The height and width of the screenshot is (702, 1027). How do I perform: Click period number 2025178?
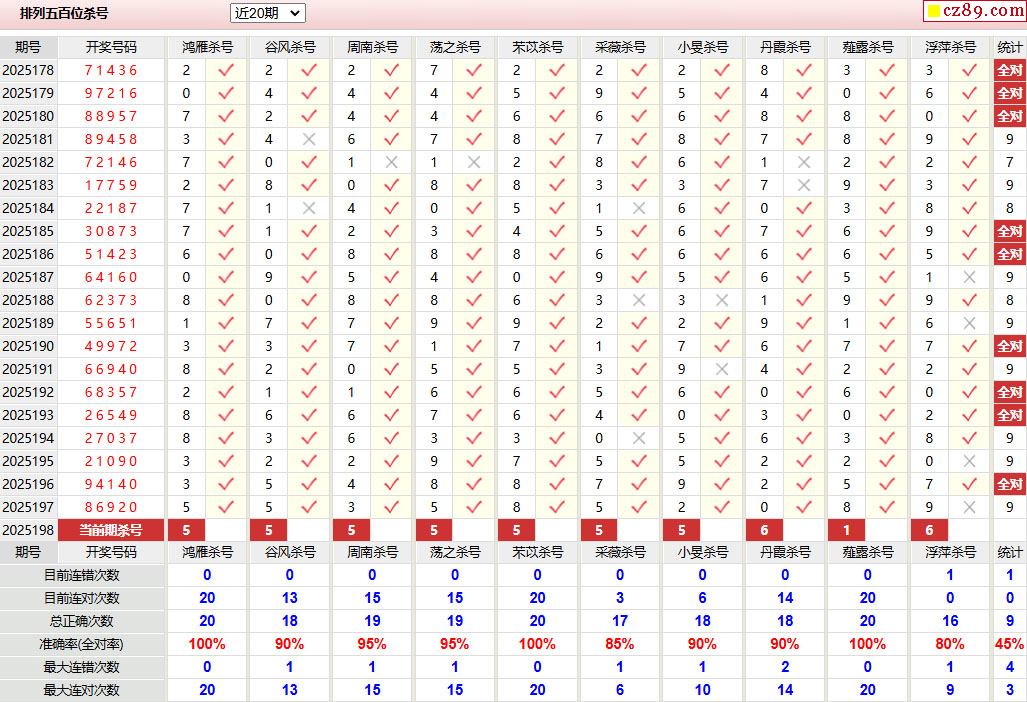[28, 70]
